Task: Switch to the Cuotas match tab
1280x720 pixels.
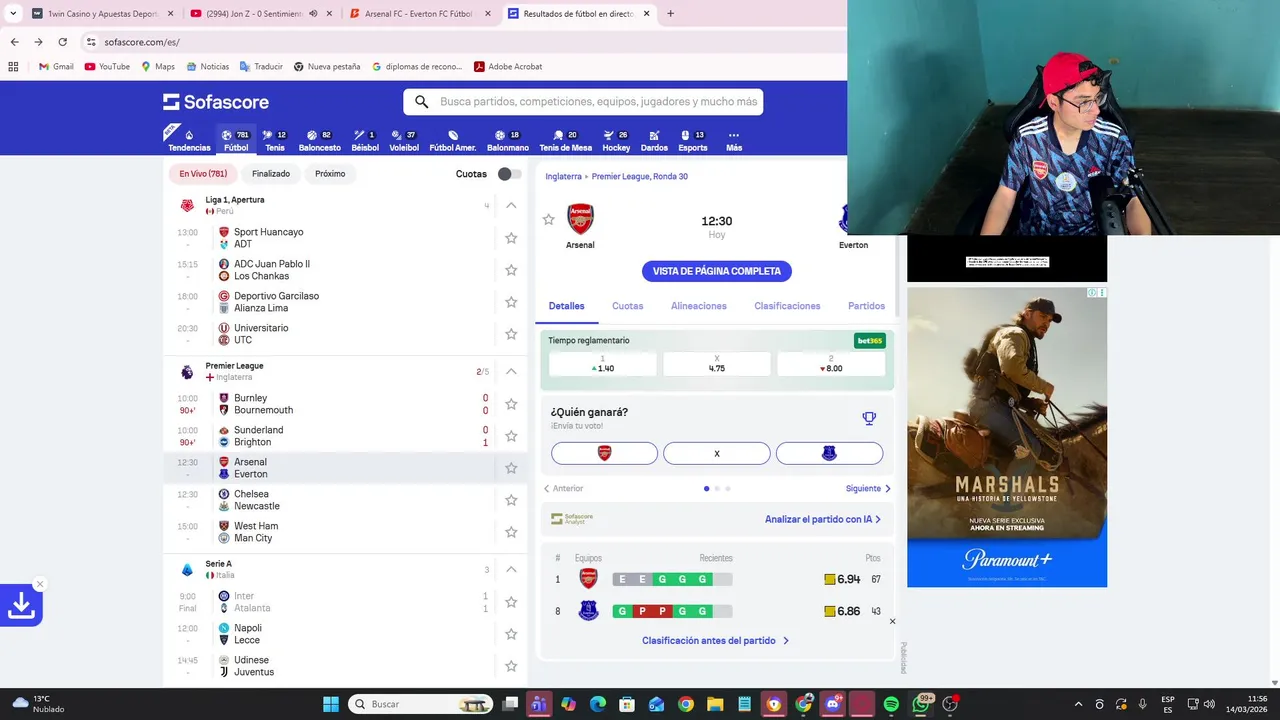Action: [628, 306]
